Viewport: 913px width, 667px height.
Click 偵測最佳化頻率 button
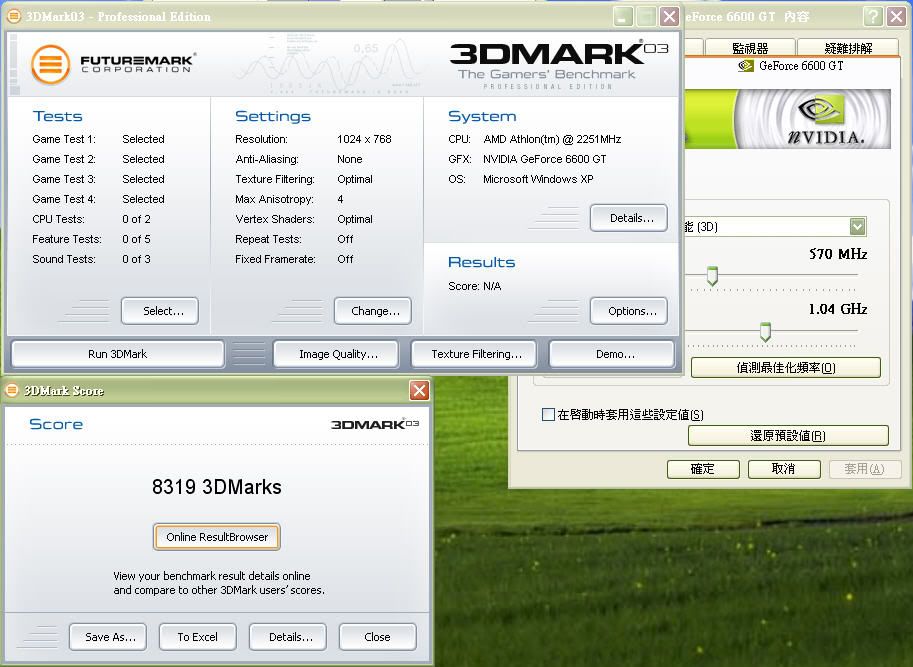coord(785,367)
